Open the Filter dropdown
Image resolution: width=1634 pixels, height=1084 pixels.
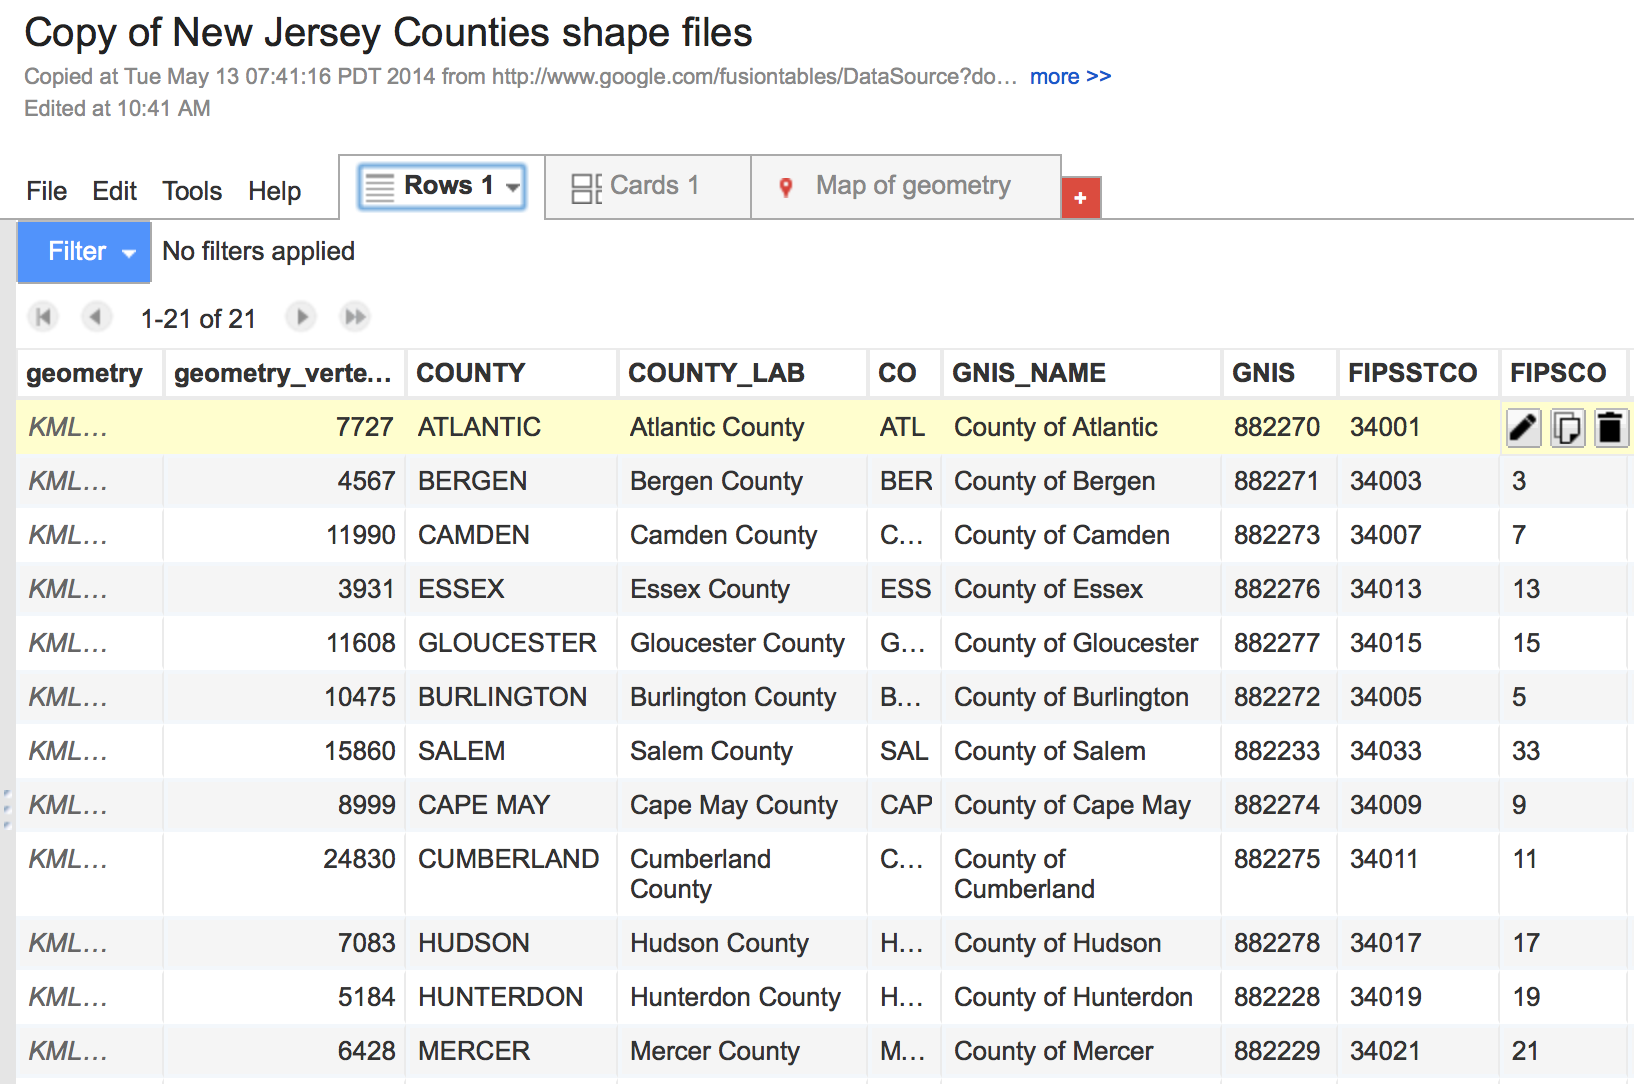coord(84,252)
